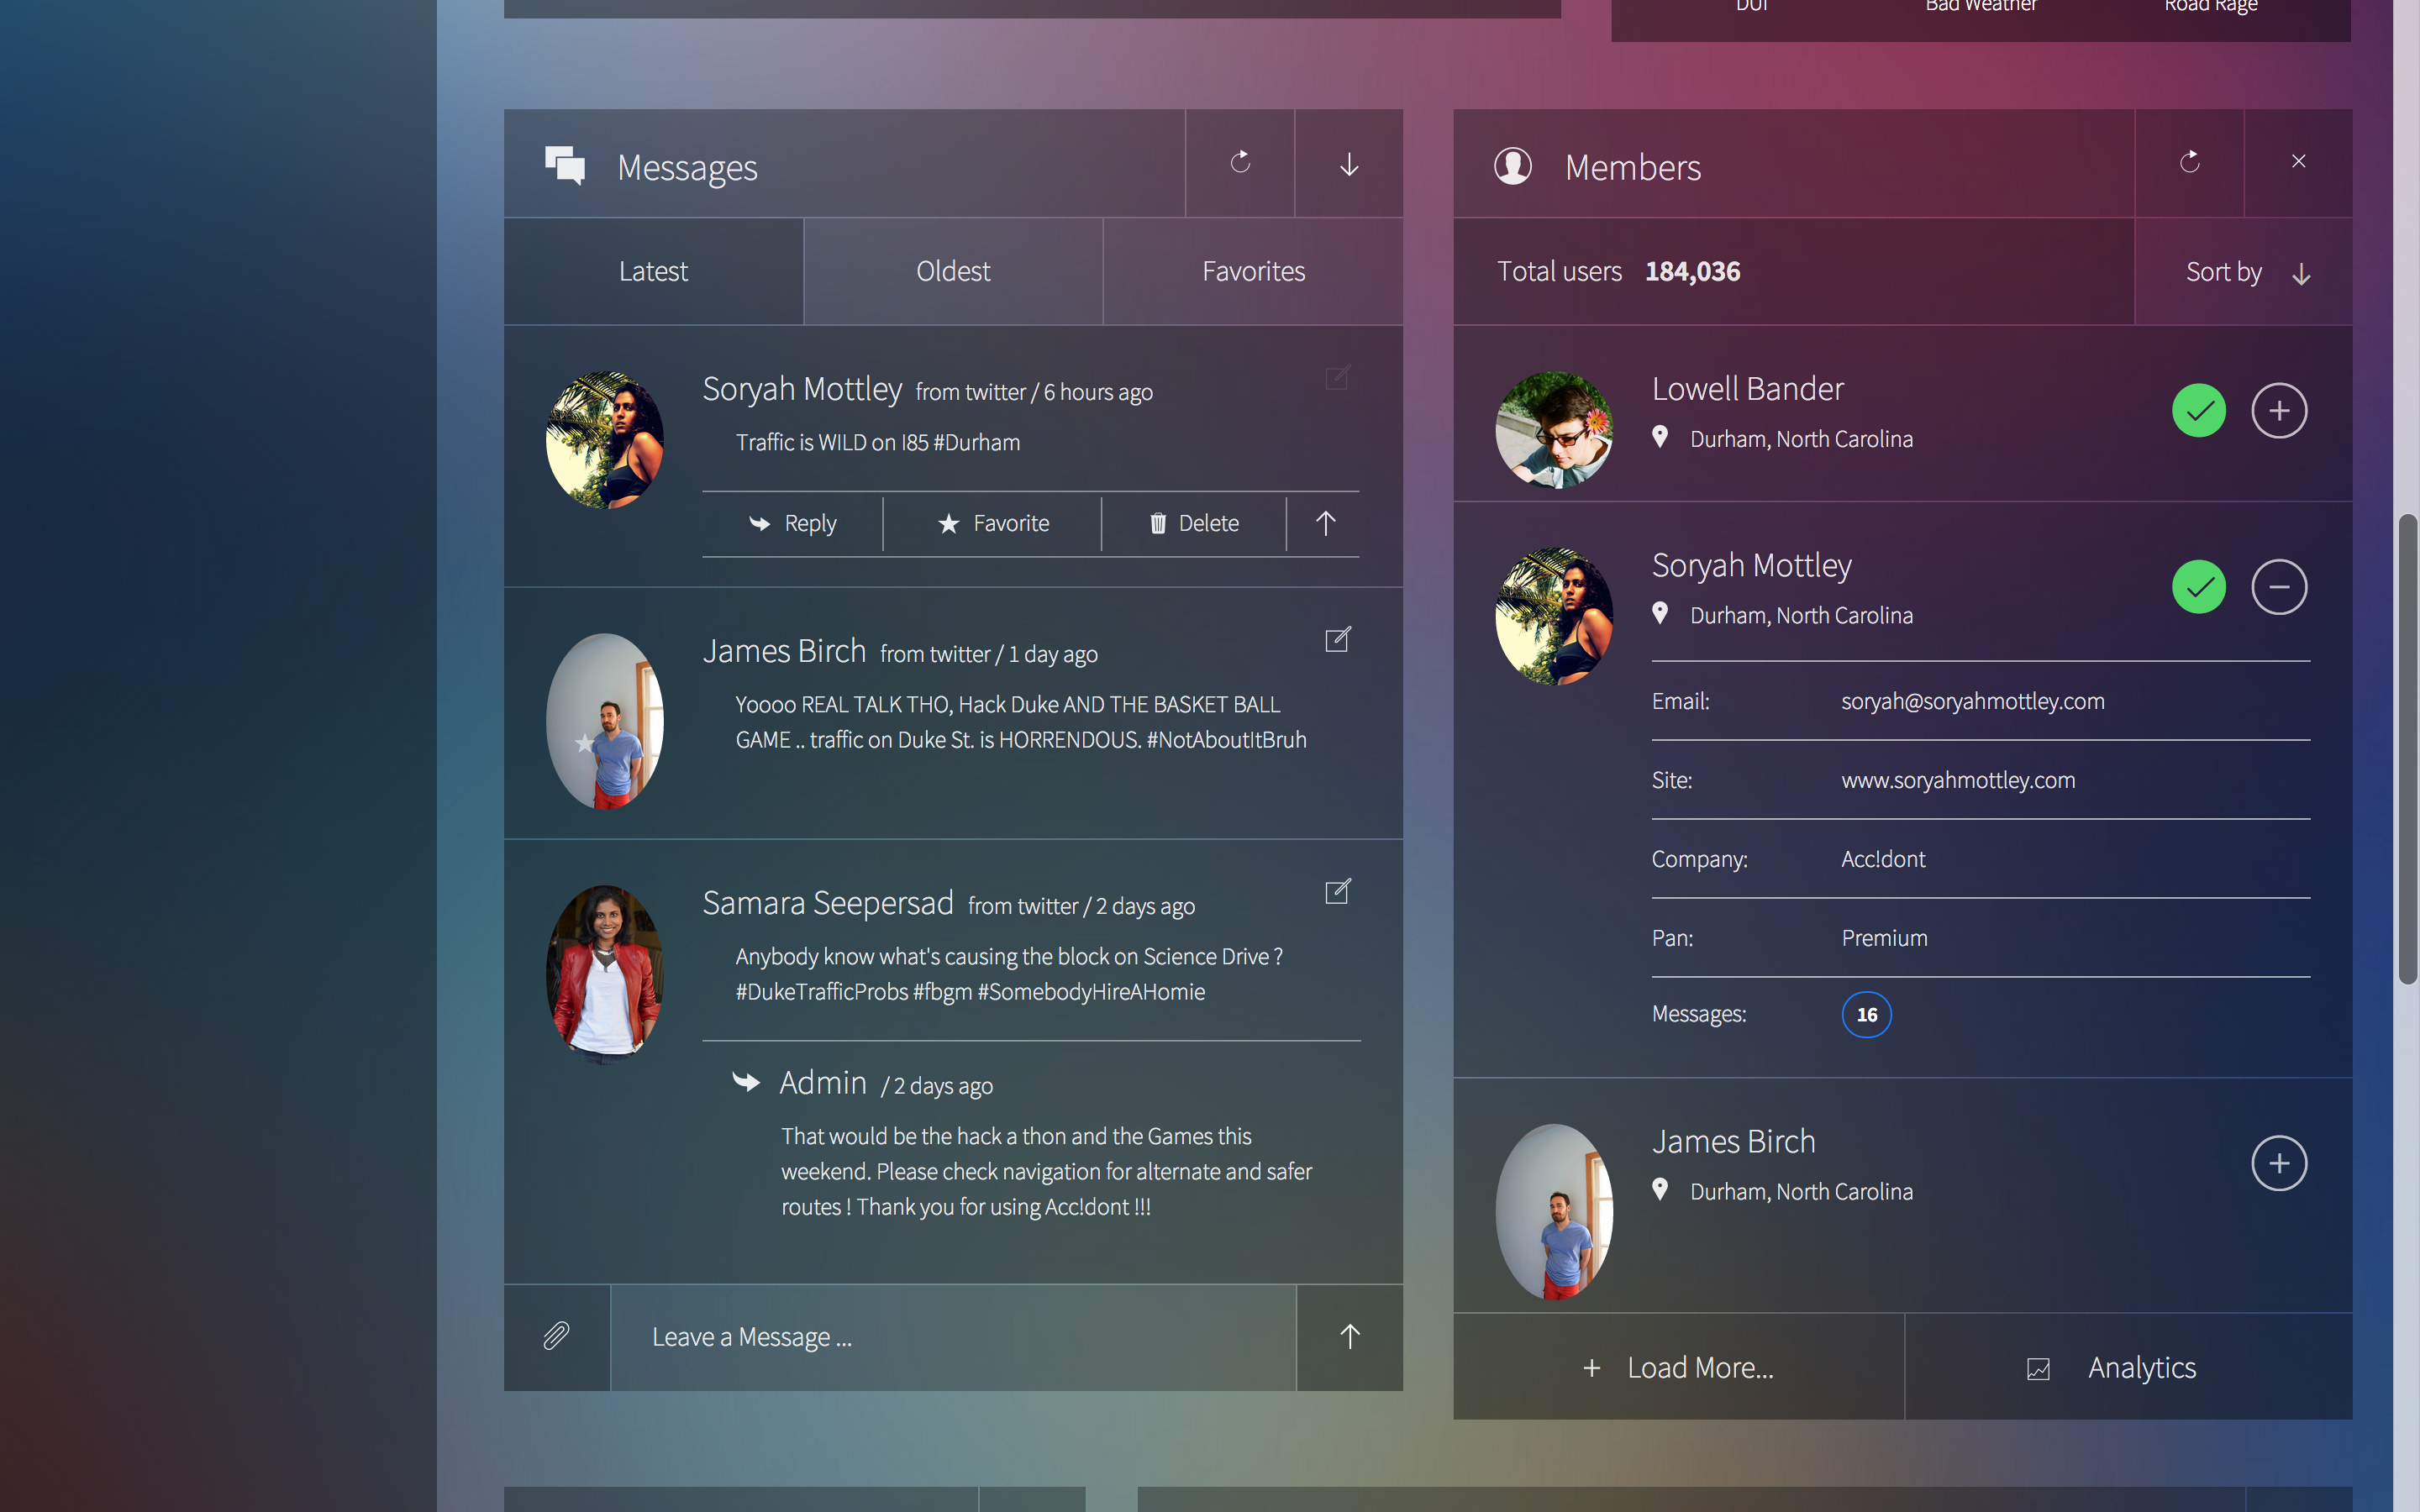Refresh the Members panel
Image resolution: width=2420 pixels, height=1512 pixels.
tap(2189, 162)
